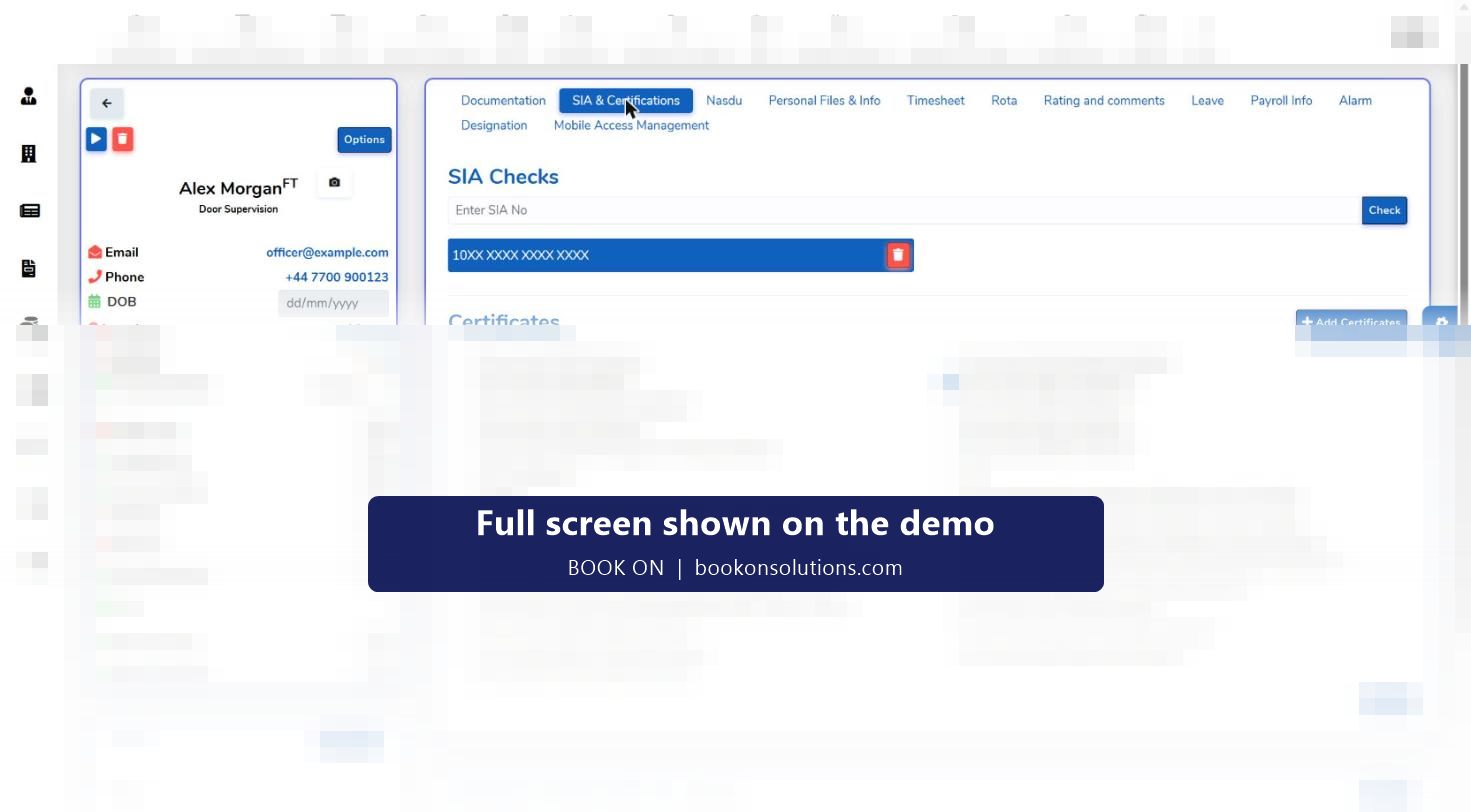1471x812 pixels.
Task: Open the Nasdu tab
Action: pos(724,100)
